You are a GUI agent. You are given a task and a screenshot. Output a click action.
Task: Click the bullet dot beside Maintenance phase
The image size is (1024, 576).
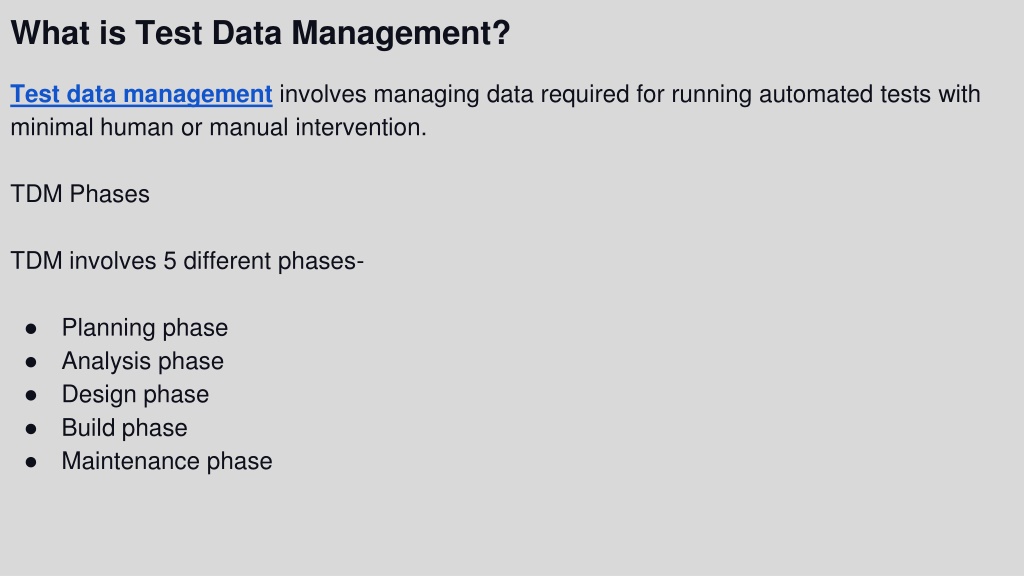tap(31, 462)
